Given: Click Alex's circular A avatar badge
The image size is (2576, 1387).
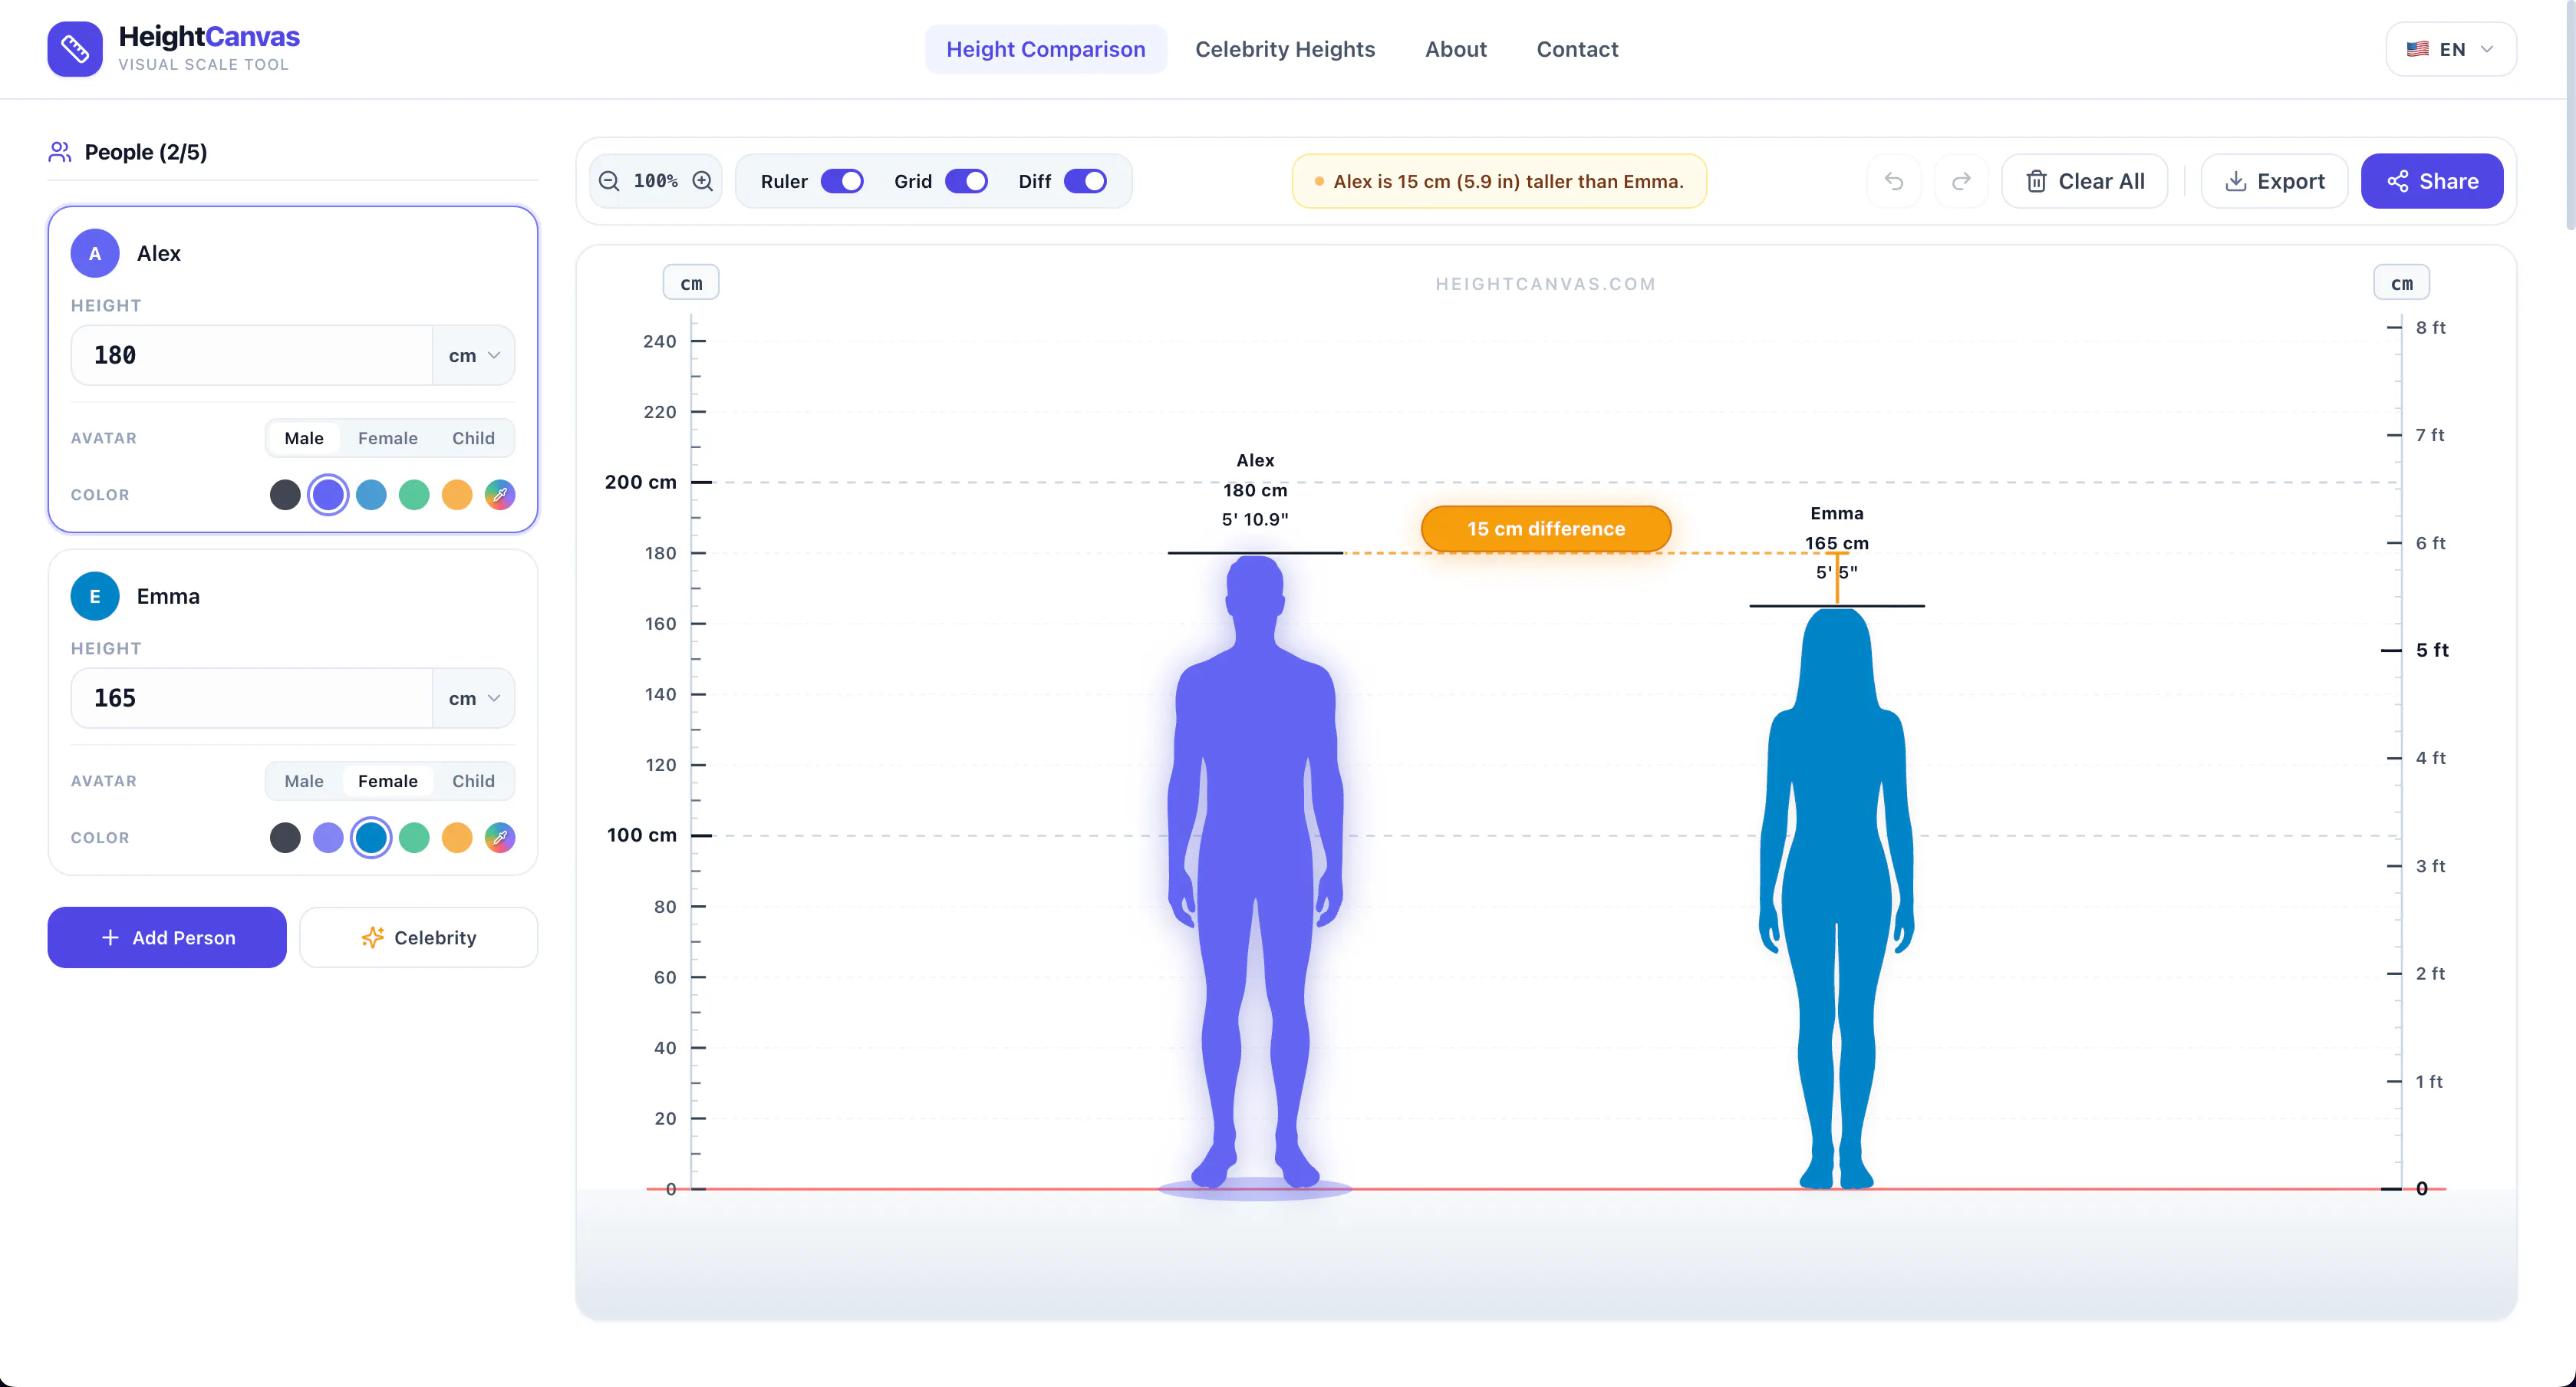Looking at the screenshot, I should [95, 254].
